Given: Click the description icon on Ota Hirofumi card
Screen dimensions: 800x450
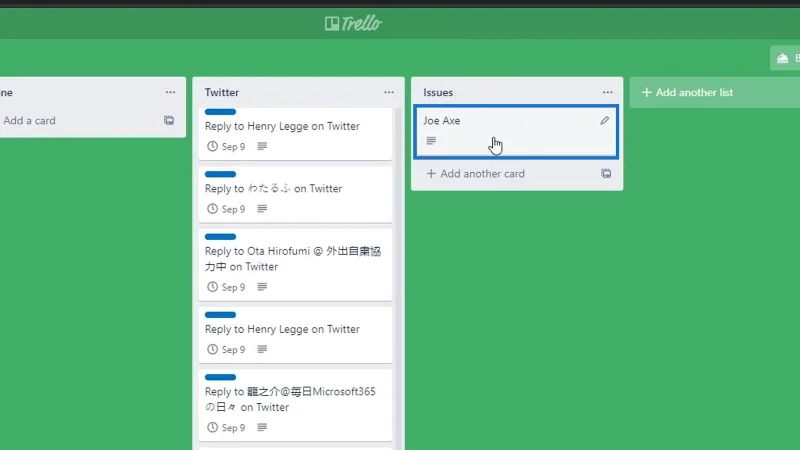Looking at the screenshot, I should click(262, 287).
